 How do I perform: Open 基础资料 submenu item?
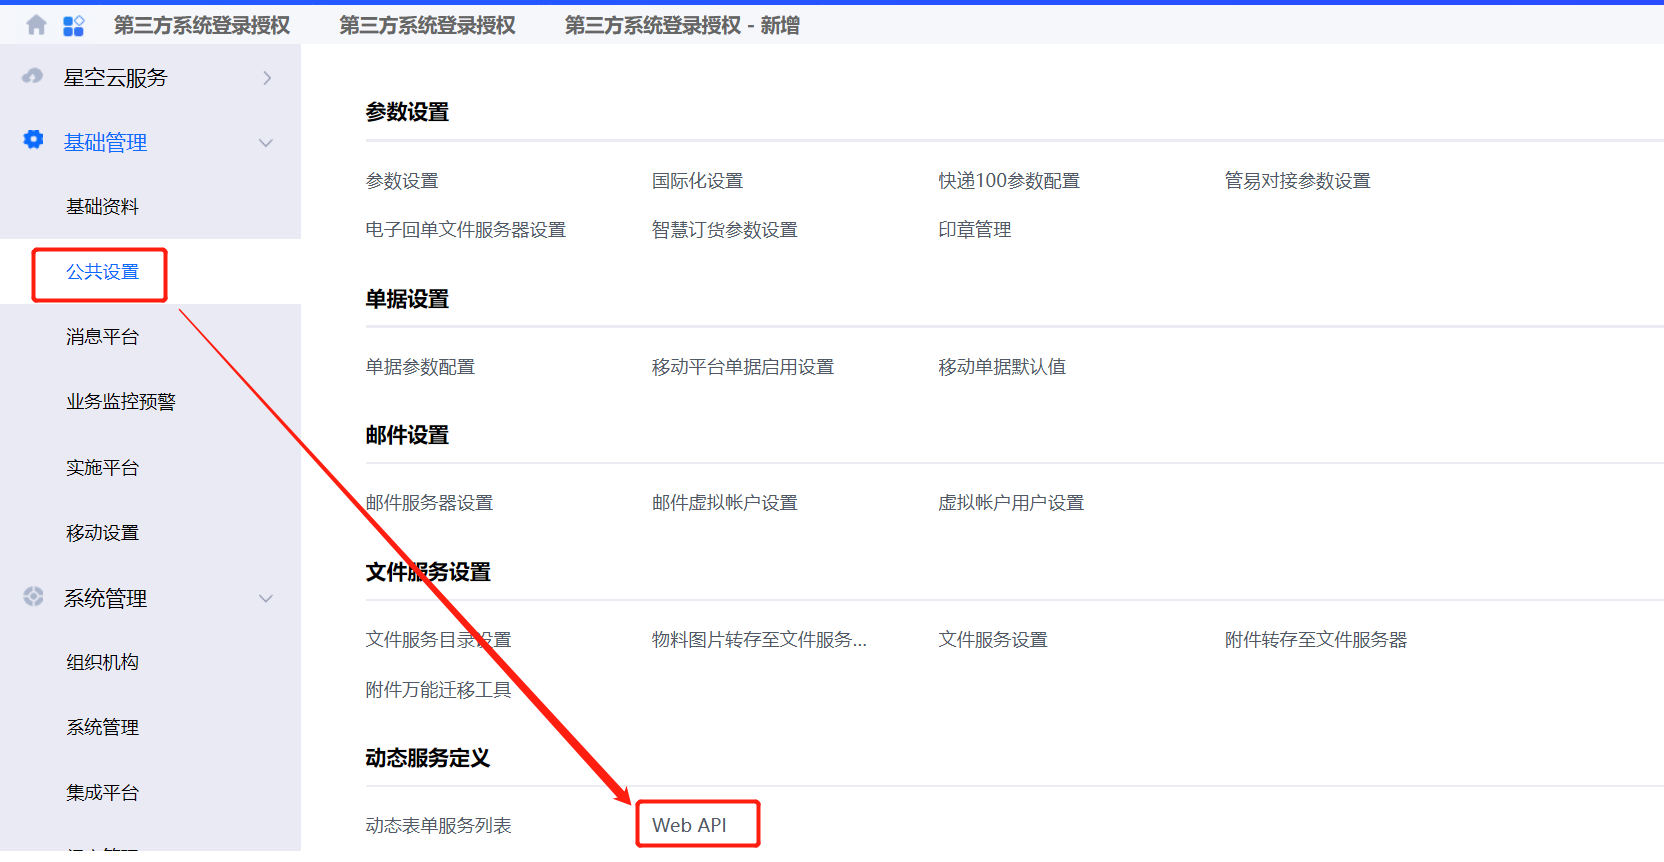102,207
